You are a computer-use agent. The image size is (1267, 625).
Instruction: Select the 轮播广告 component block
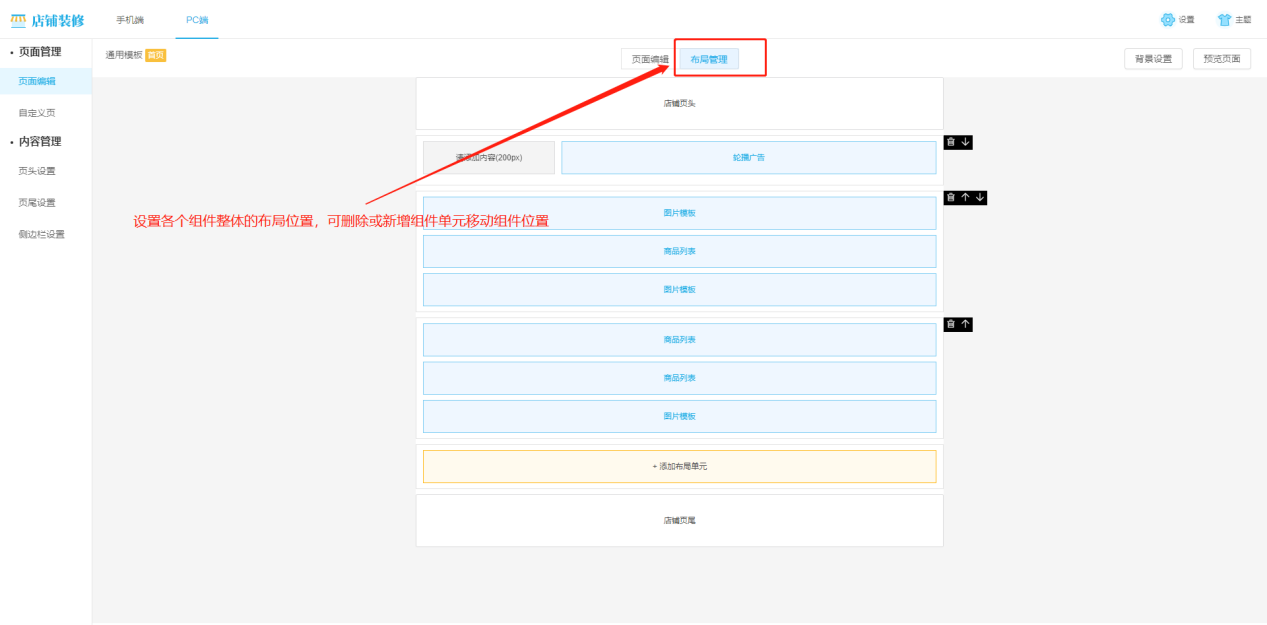(x=748, y=158)
